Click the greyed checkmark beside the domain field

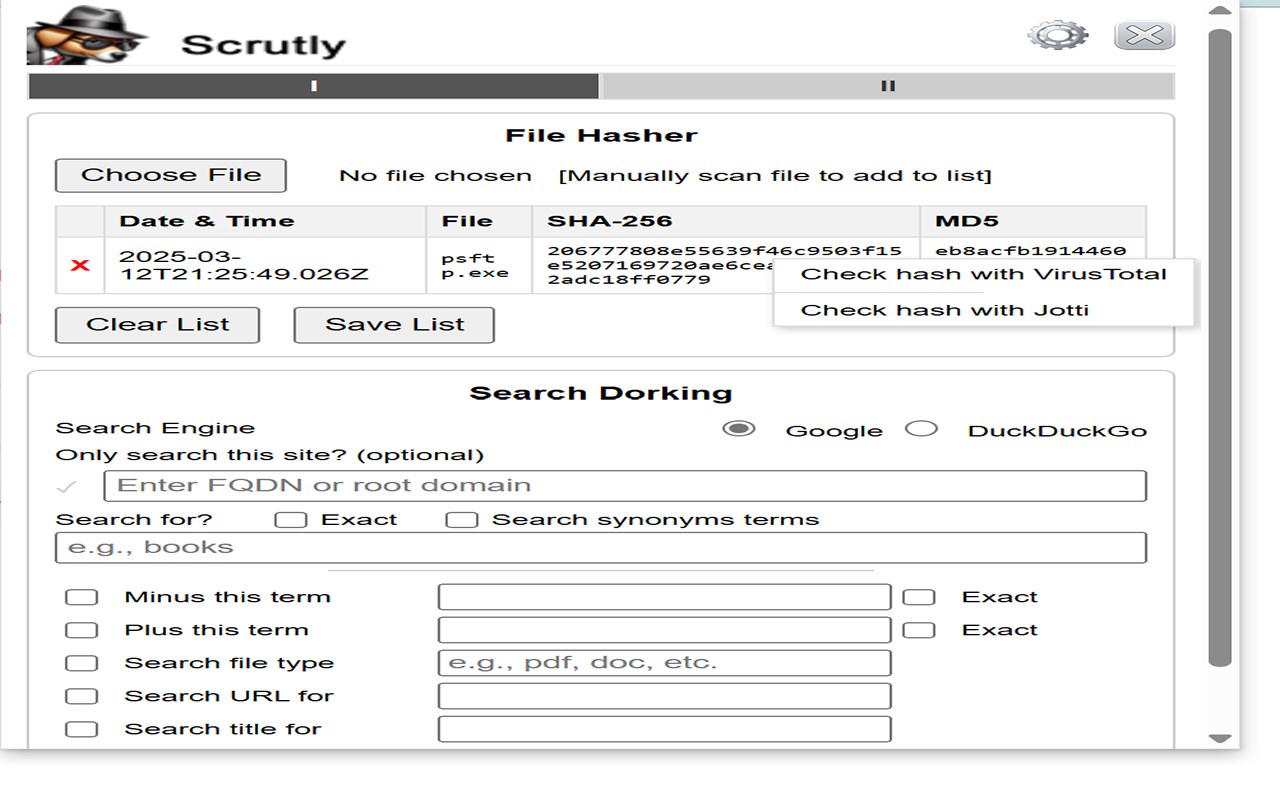[x=67, y=487]
